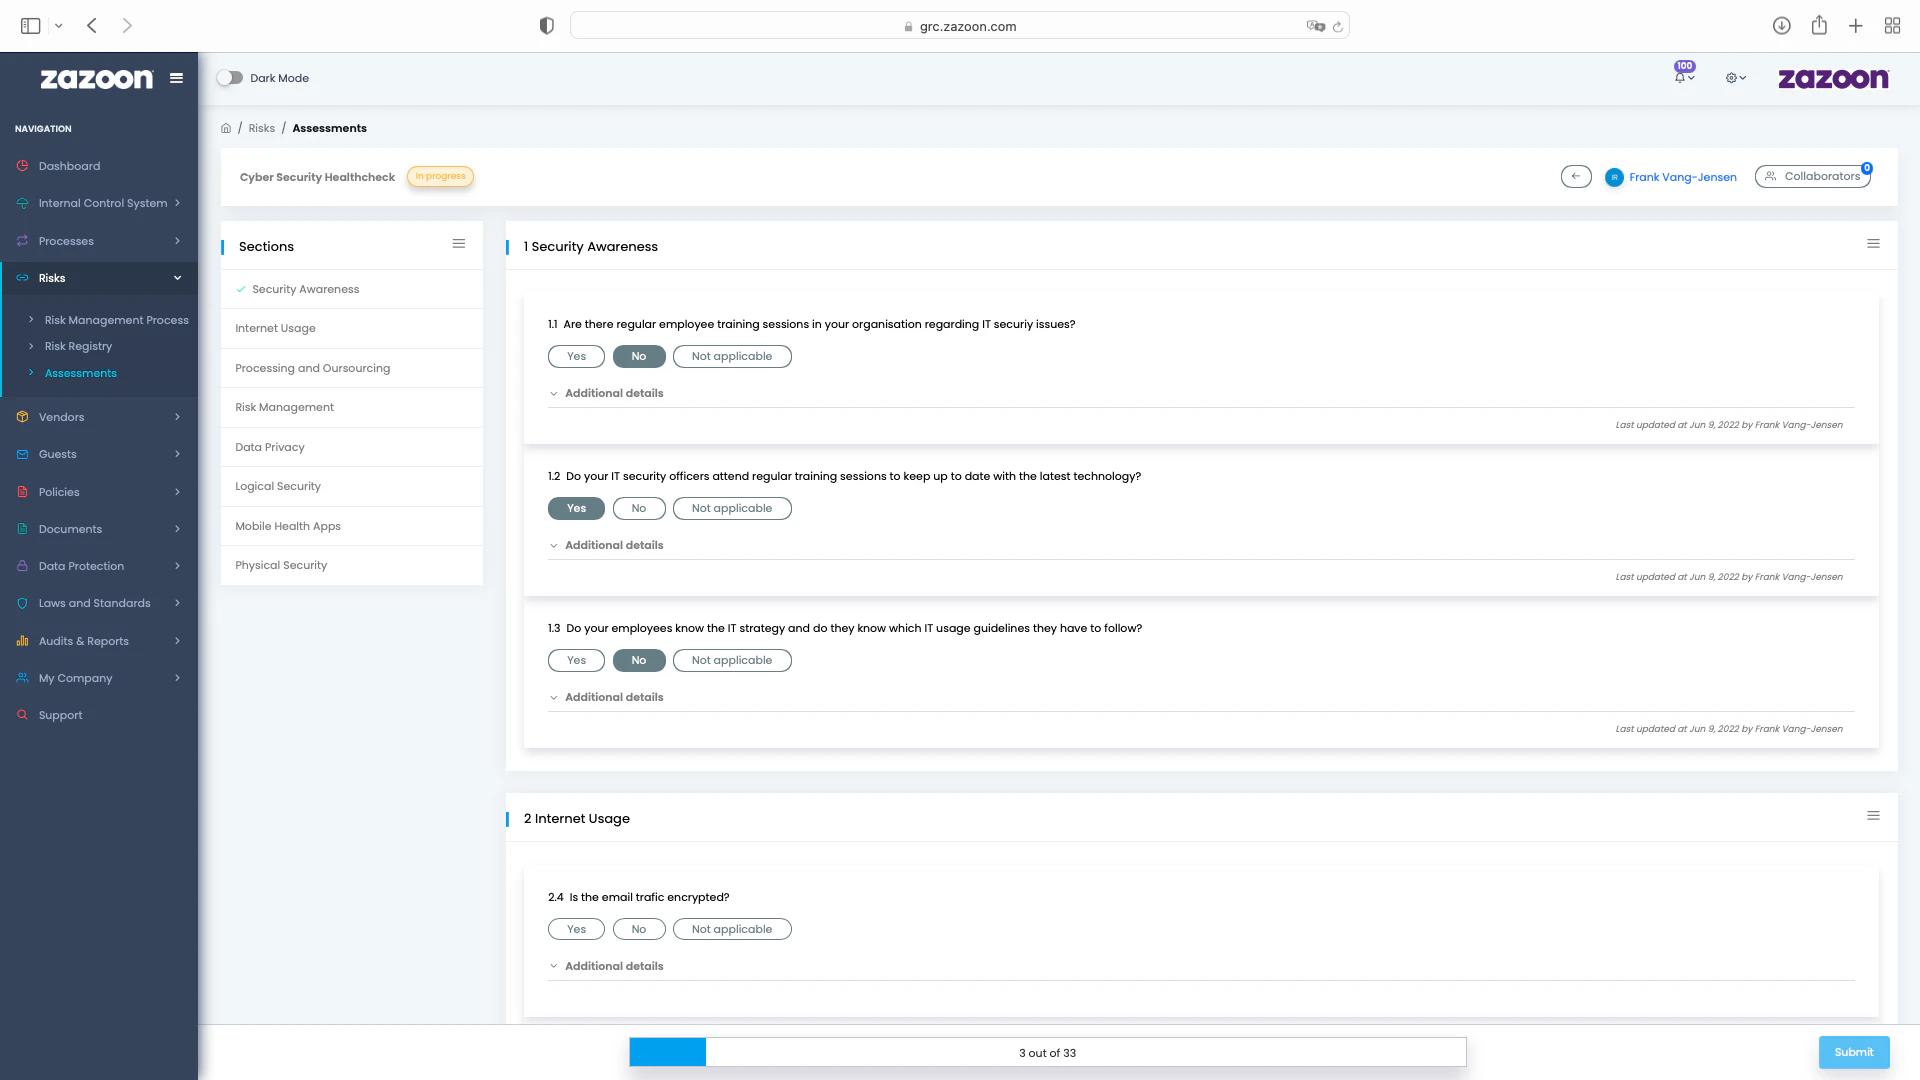This screenshot has height=1080, width=1920.
Task: Click the notifications bell showing 100 alerts
Action: click(x=1680, y=77)
